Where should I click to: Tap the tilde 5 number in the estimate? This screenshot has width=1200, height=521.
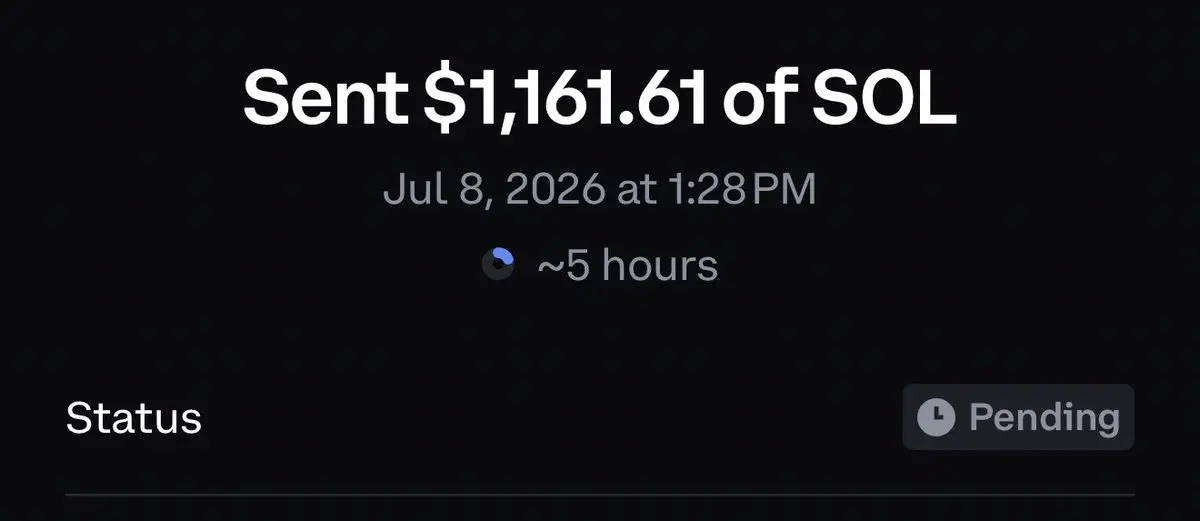coord(564,266)
